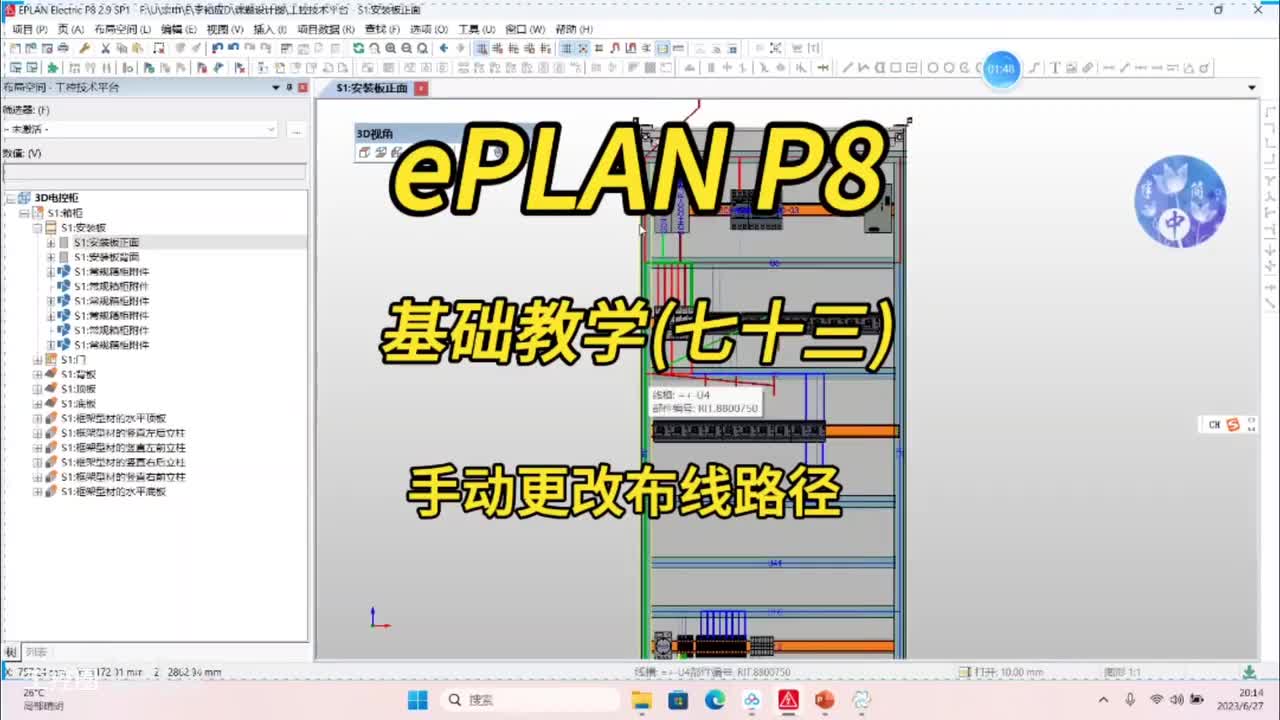Select S1:底板 in the tree
Image resolution: width=1280 pixels, height=720 pixels.
(x=78, y=403)
